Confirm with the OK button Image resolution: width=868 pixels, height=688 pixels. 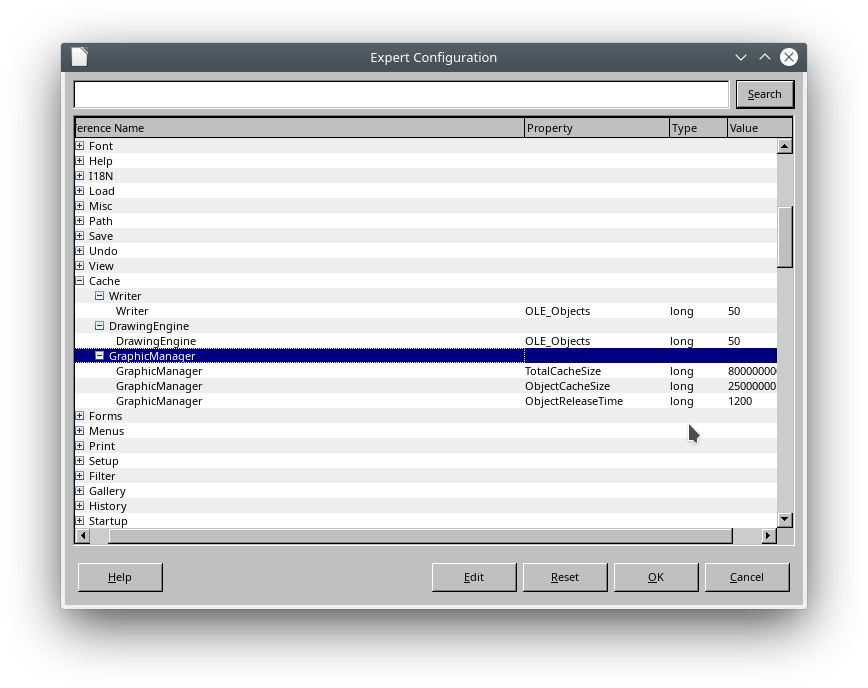coord(655,577)
